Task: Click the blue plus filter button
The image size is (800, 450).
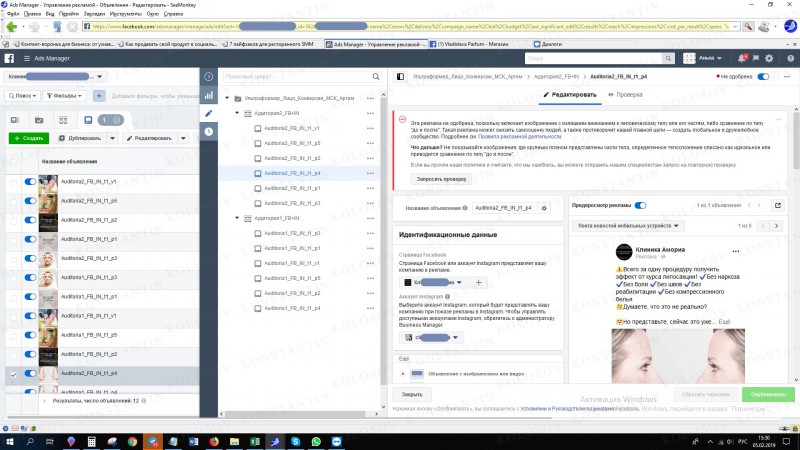Action: point(99,95)
